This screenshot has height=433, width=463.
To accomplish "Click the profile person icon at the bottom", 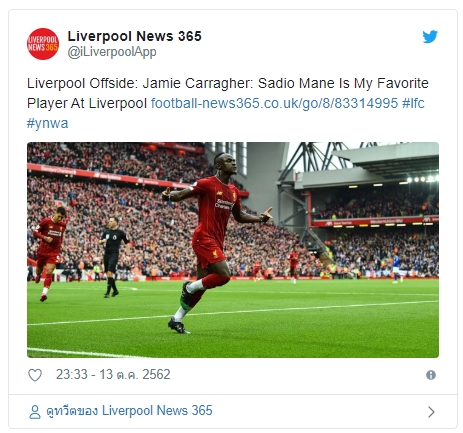I will 35,412.
